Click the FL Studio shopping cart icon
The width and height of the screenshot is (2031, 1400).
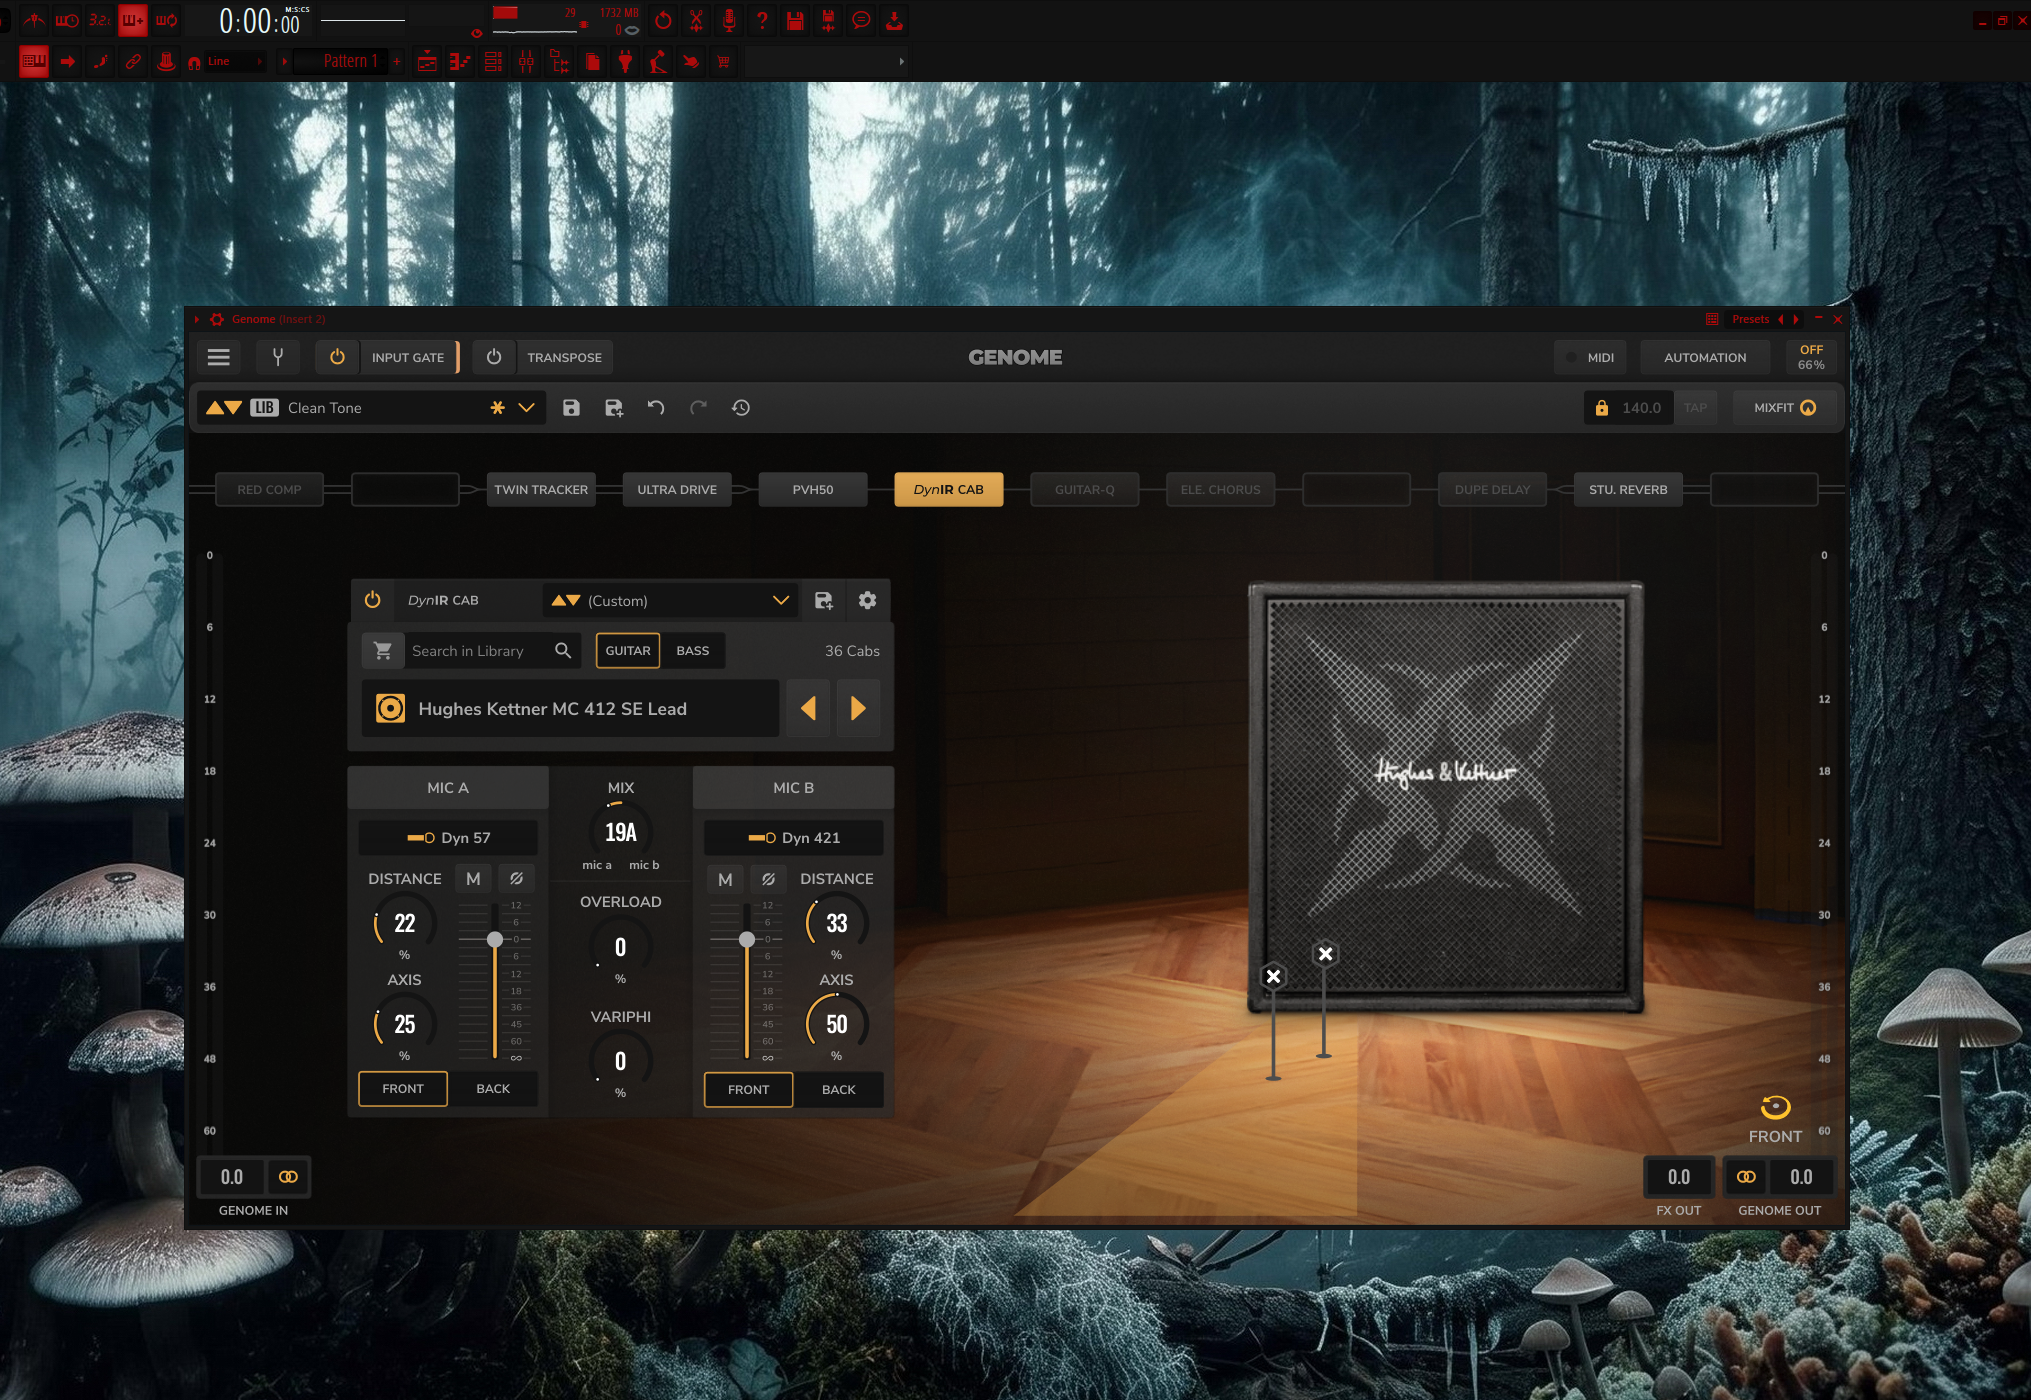pos(723,62)
